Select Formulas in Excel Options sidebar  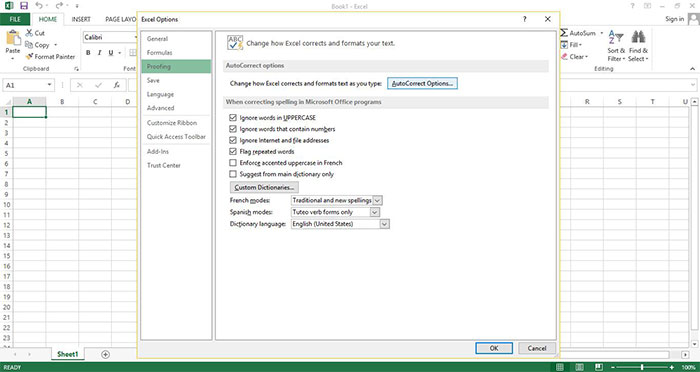tap(159, 53)
